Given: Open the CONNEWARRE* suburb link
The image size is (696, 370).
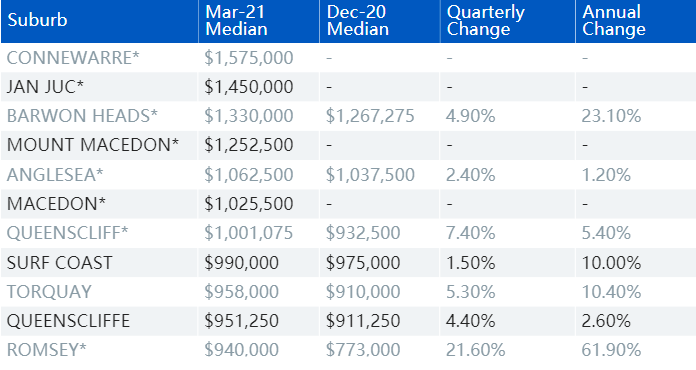Looking at the screenshot, I should [x=73, y=58].
